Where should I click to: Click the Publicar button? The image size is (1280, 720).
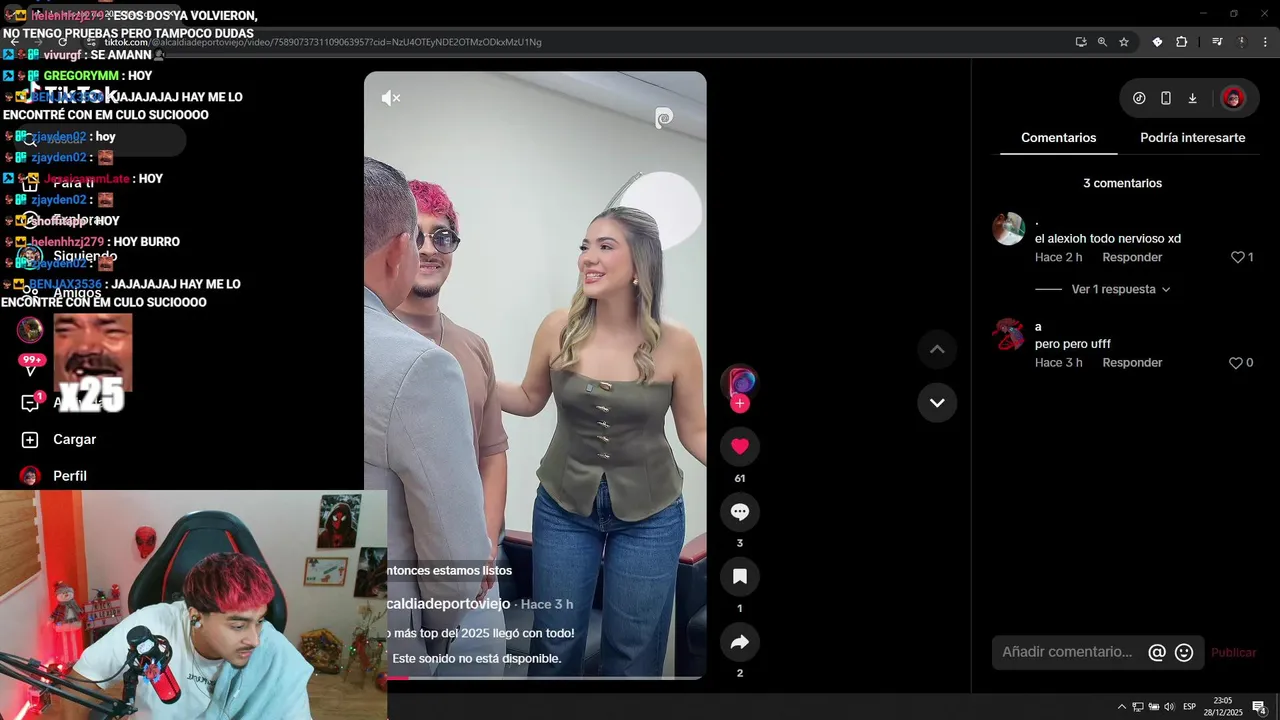[1233, 653]
